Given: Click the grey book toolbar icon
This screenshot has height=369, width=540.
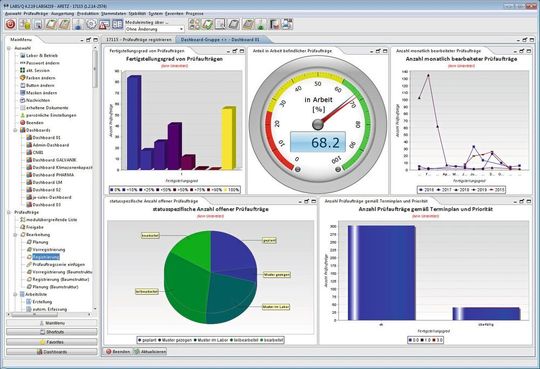Looking at the screenshot, I should point(234,24).
